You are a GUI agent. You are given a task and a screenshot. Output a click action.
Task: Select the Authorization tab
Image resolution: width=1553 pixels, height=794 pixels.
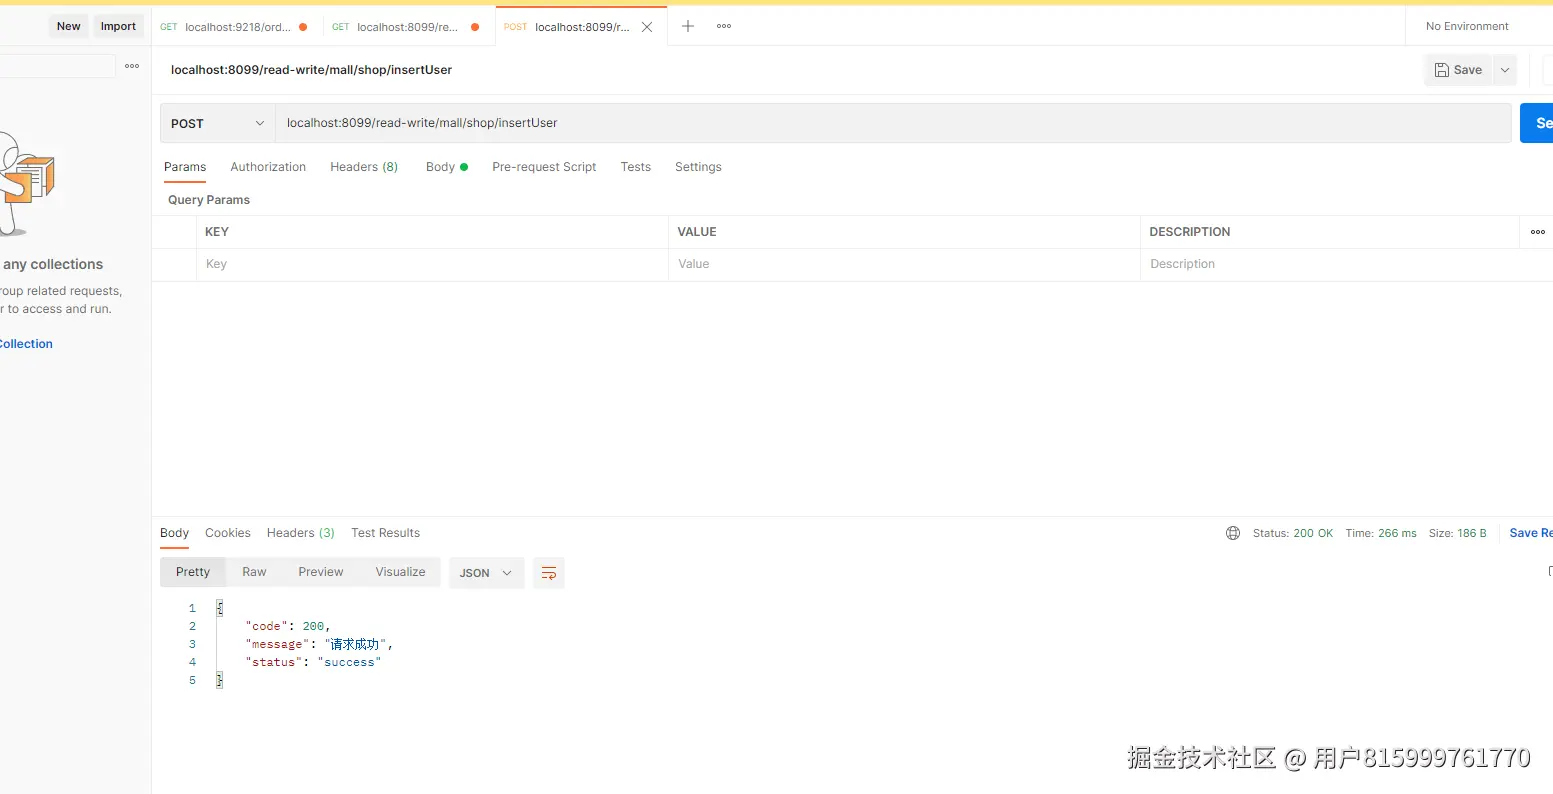pyautogui.click(x=268, y=167)
